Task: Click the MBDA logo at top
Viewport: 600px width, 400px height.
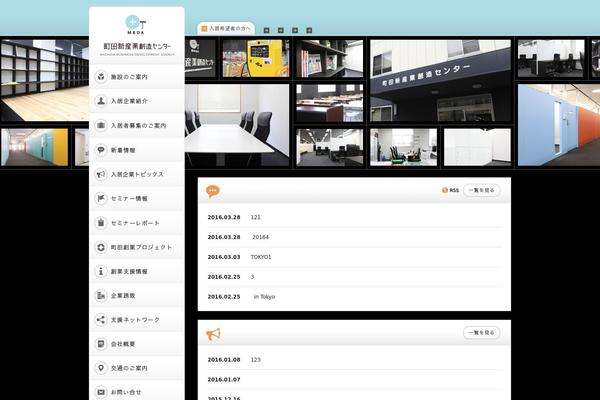Action: tap(136, 25)
